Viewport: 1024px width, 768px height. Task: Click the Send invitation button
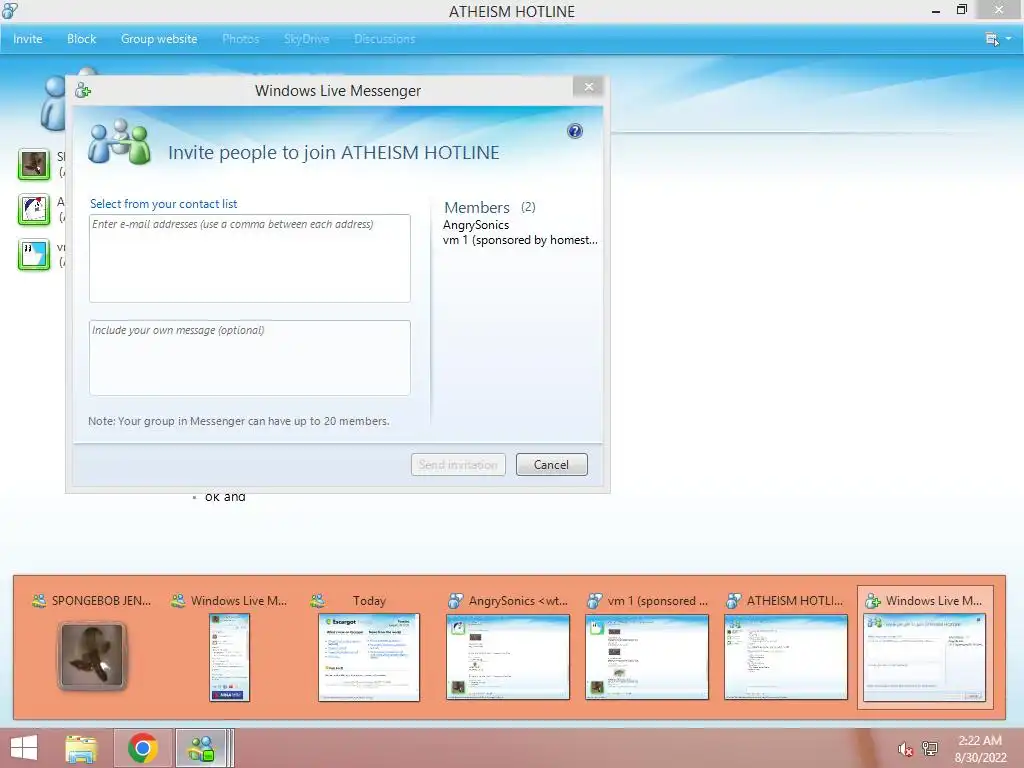pyautogui.click(x=458, y=464)
